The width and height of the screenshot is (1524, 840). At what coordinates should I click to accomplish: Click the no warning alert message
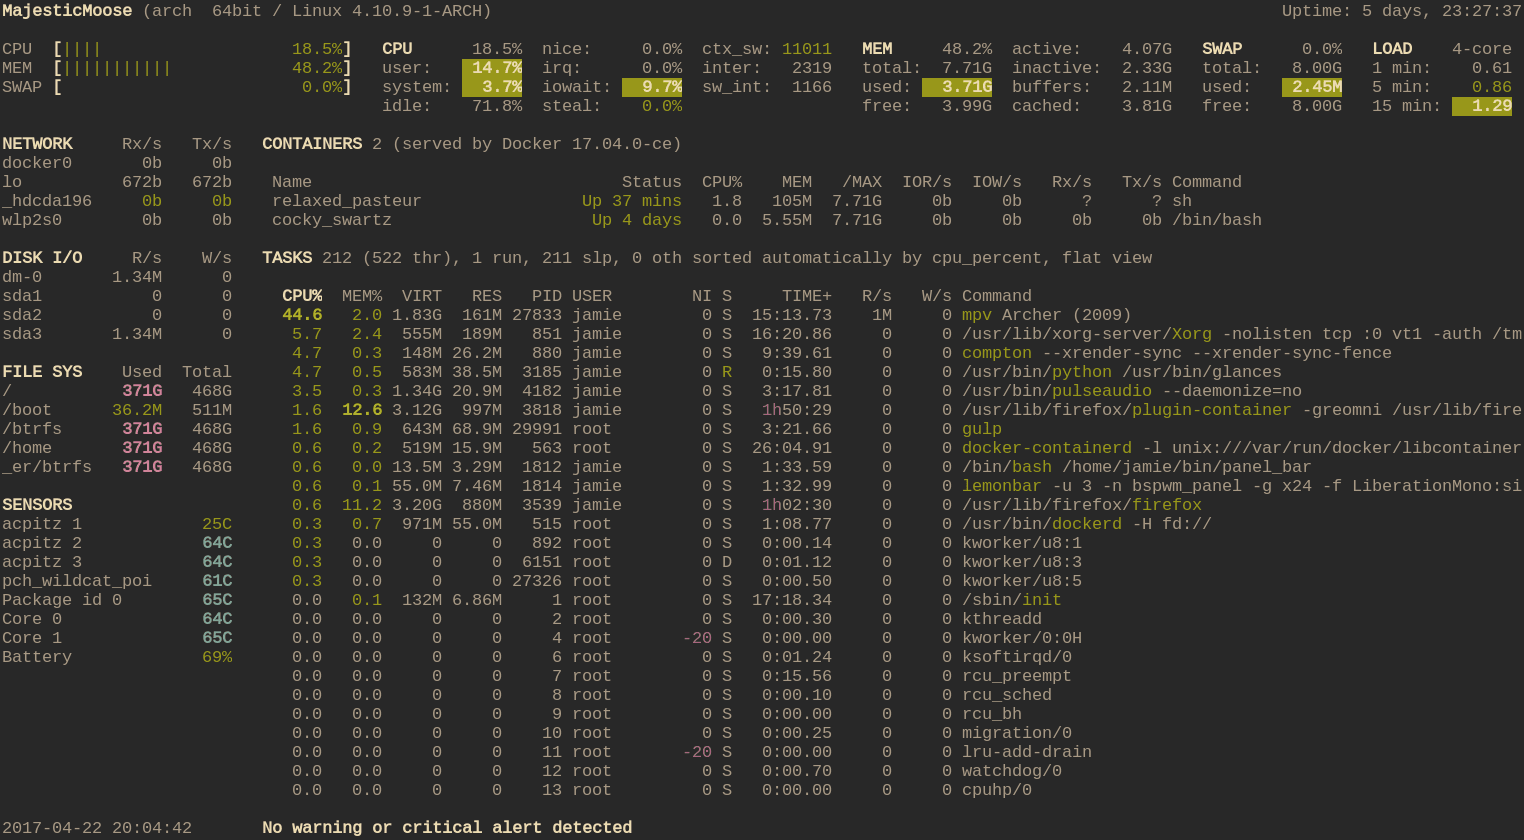pyautogui.click(x=447, y=828)
